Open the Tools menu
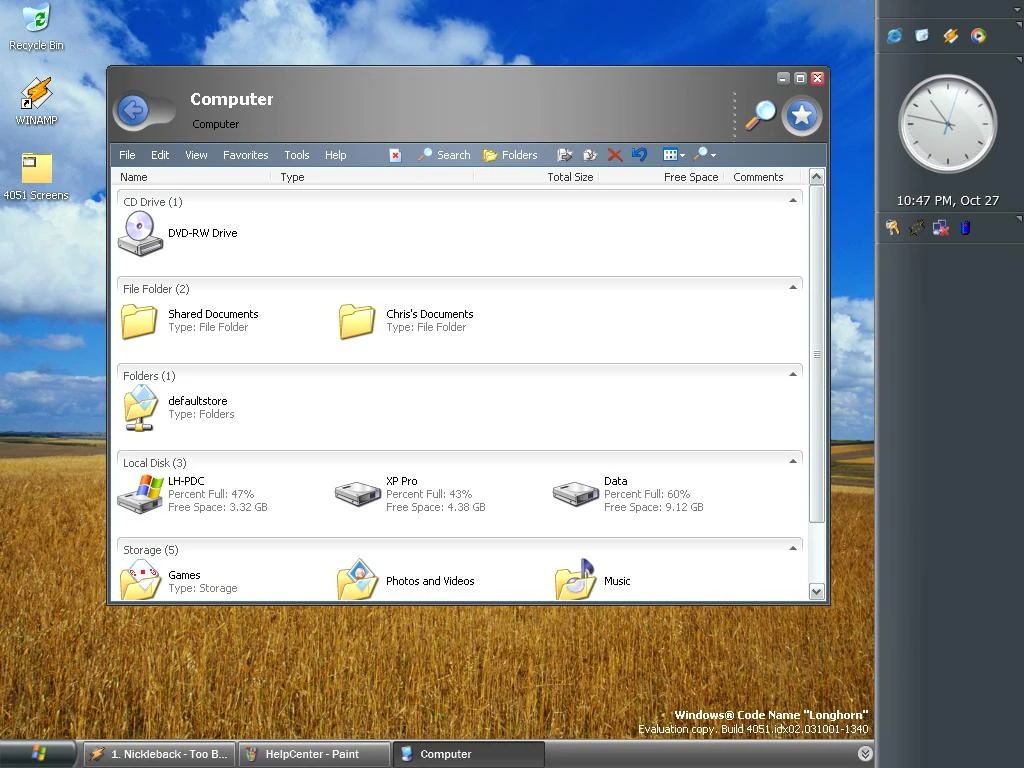This screenshot has height=768, width=1024. point(296,155)
